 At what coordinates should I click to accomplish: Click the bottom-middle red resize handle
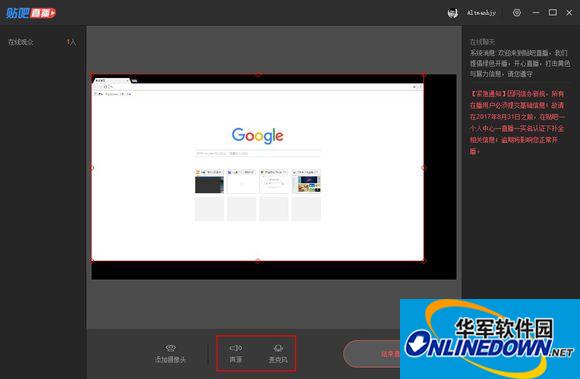(x=258, y=261)
